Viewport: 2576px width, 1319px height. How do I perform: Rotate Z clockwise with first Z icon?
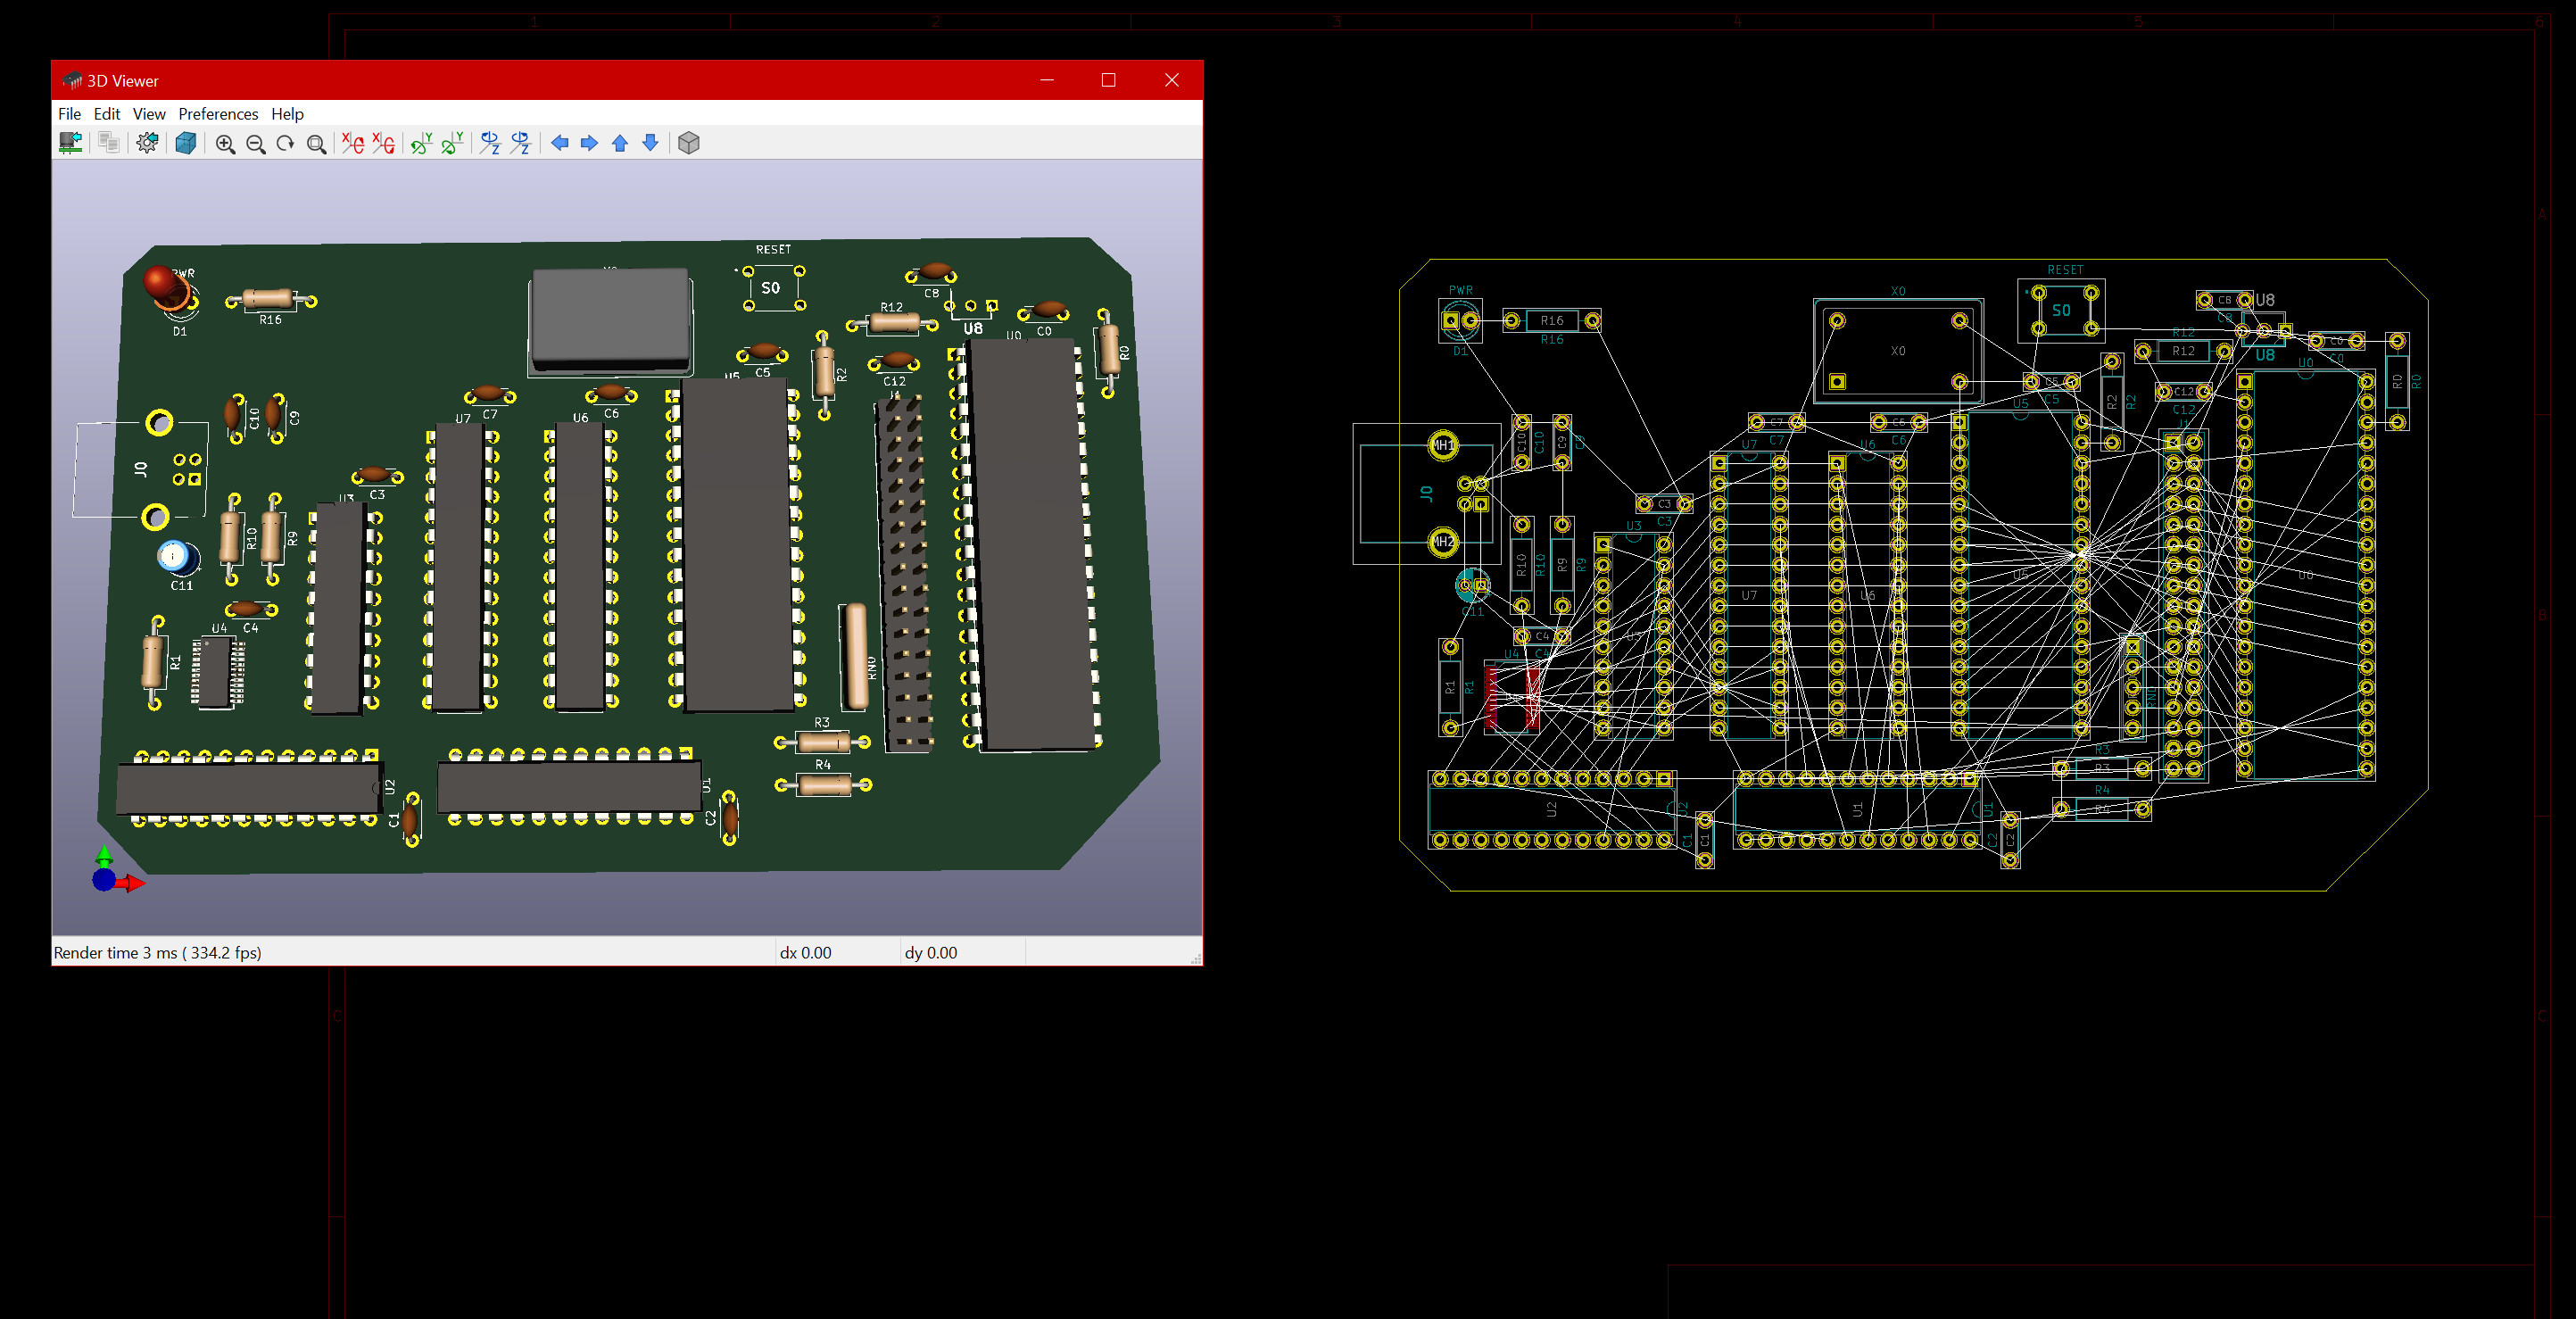[x=489, y=143]
